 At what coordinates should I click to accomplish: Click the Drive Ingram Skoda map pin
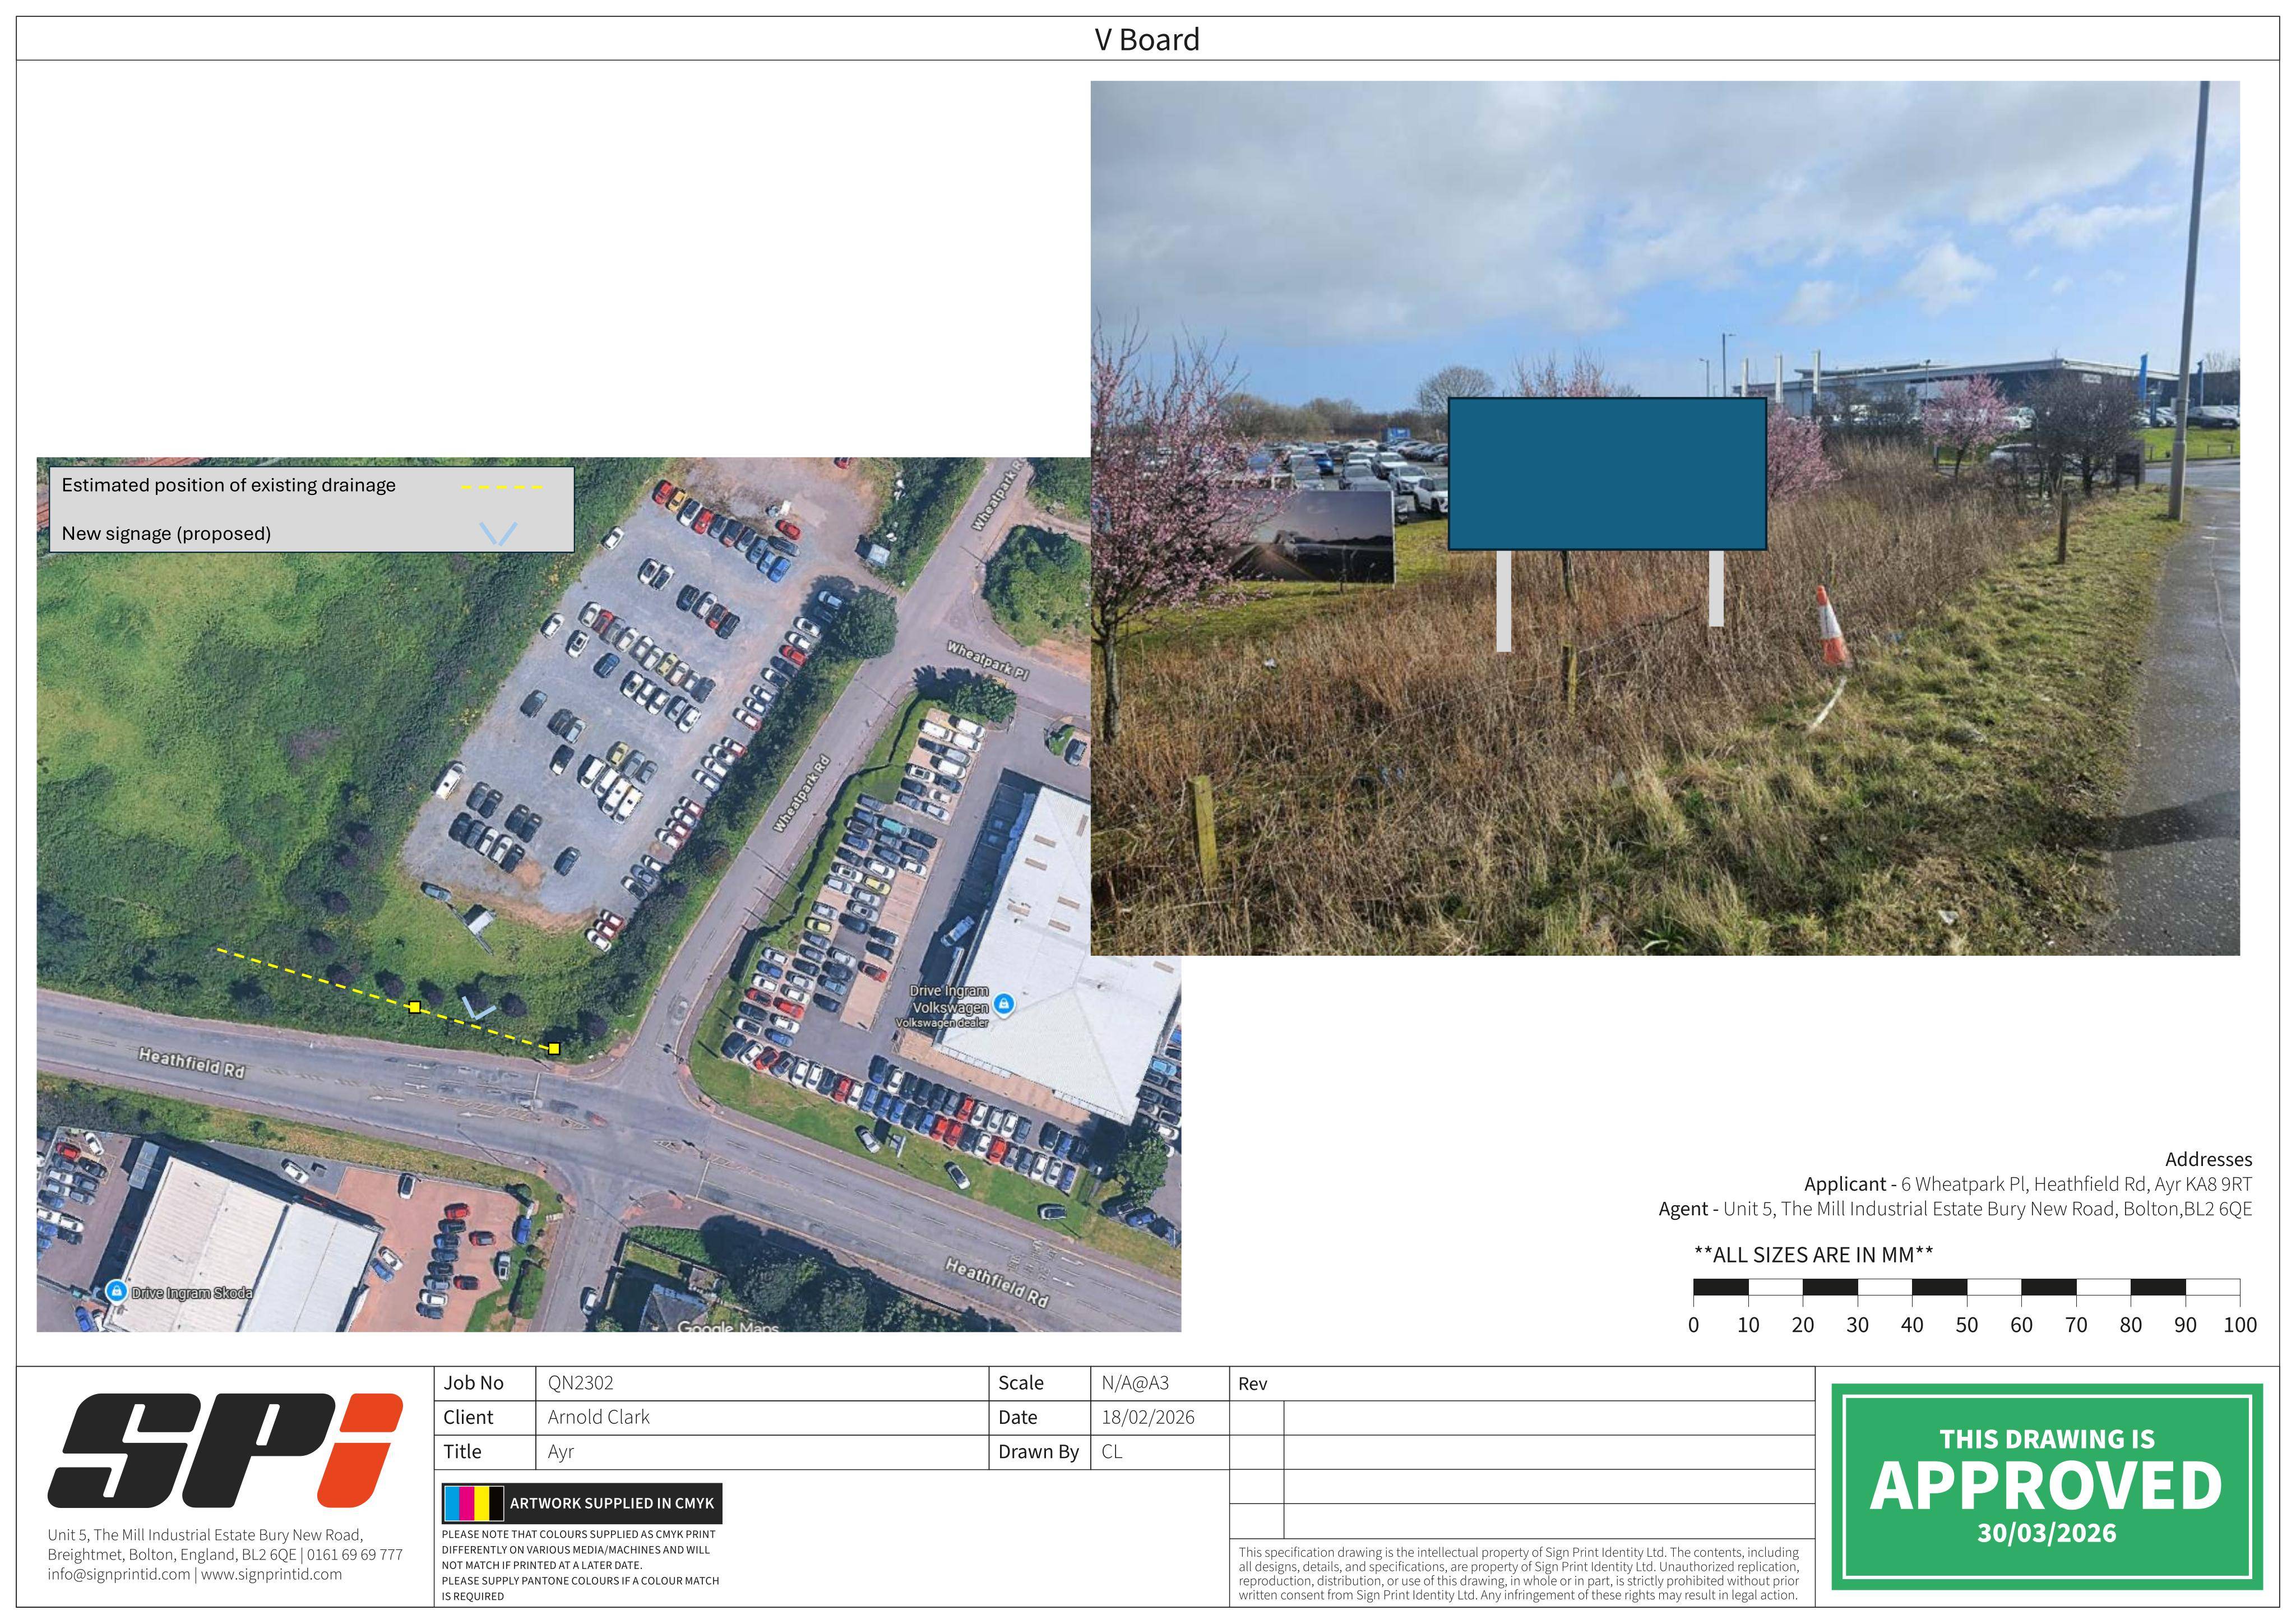[x=116, y=1291]
